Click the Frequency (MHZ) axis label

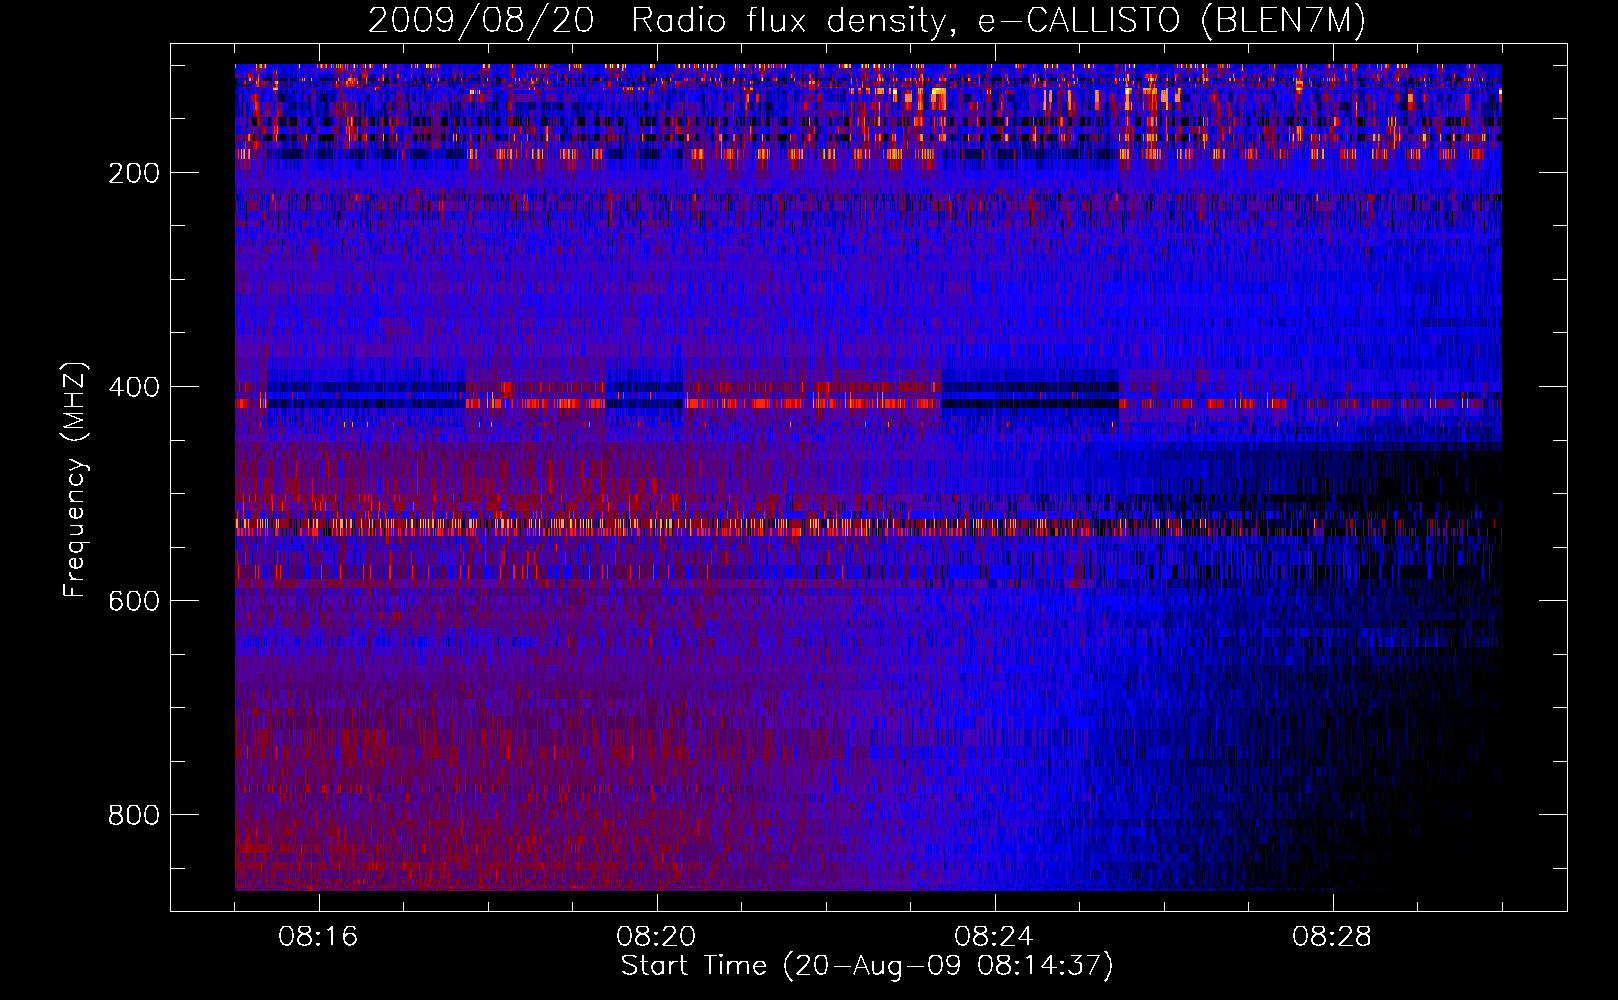(75, 480)
